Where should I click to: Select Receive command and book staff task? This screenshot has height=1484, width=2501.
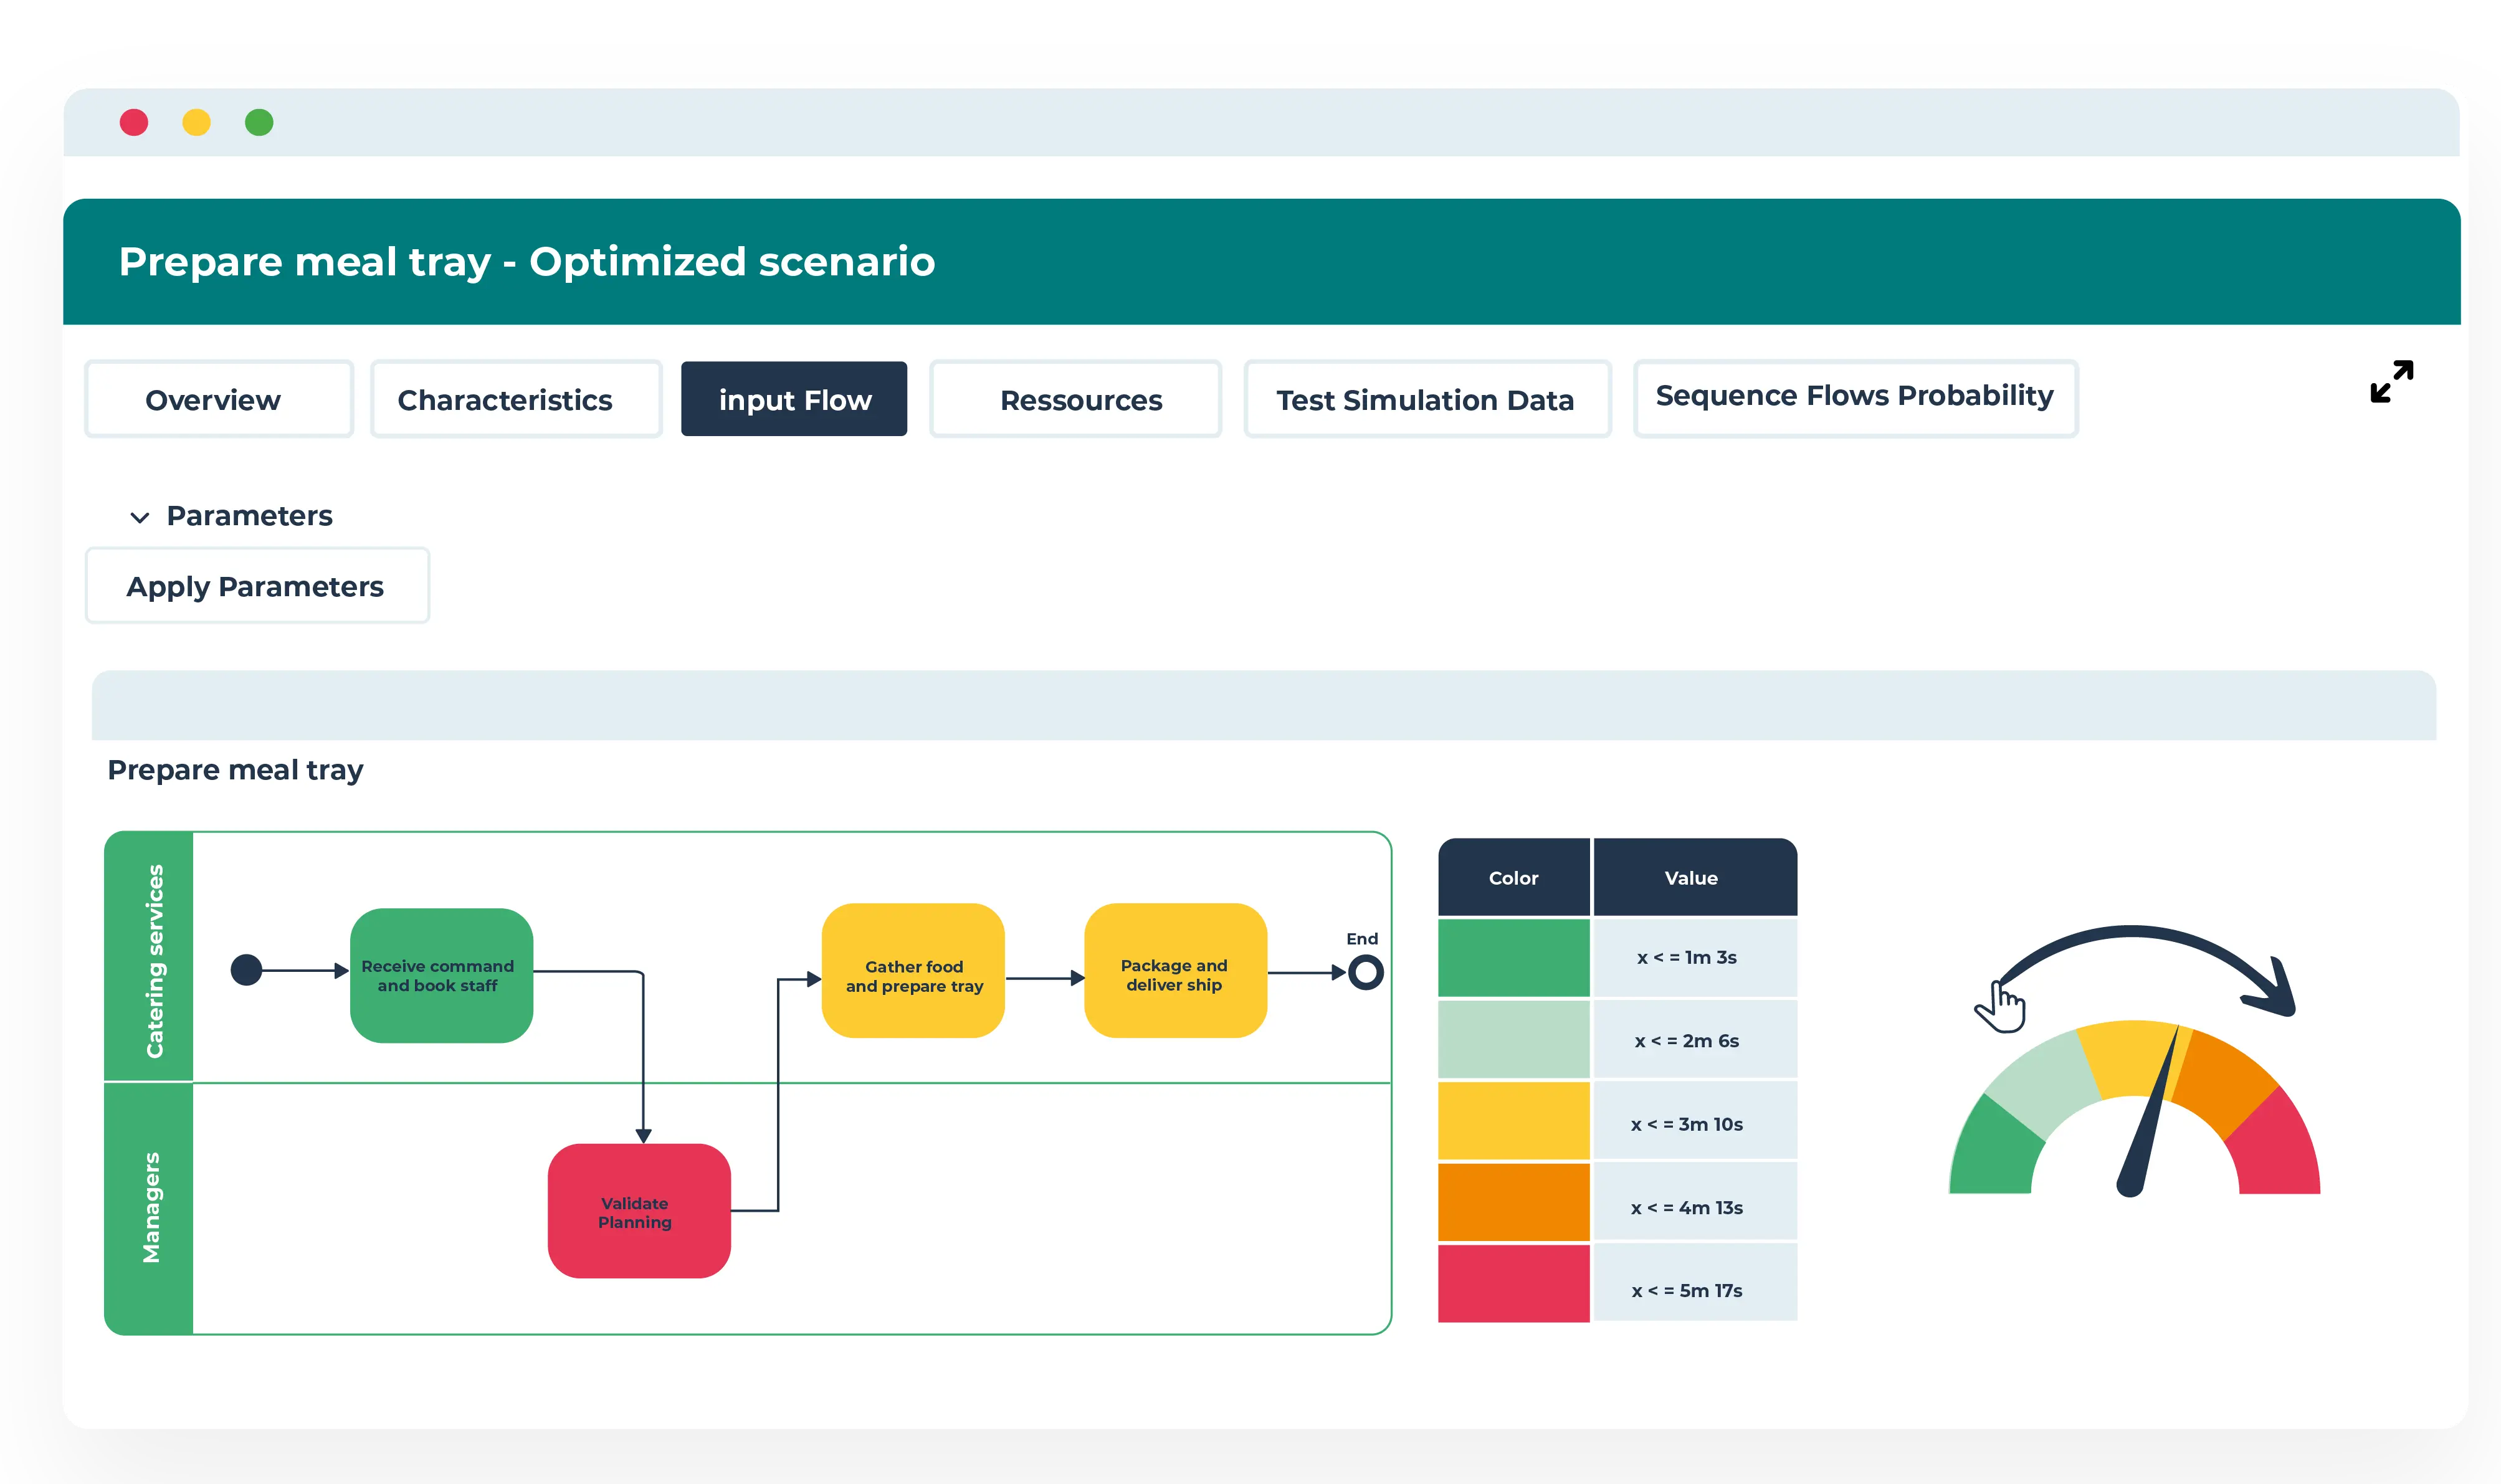pos(441,975)
